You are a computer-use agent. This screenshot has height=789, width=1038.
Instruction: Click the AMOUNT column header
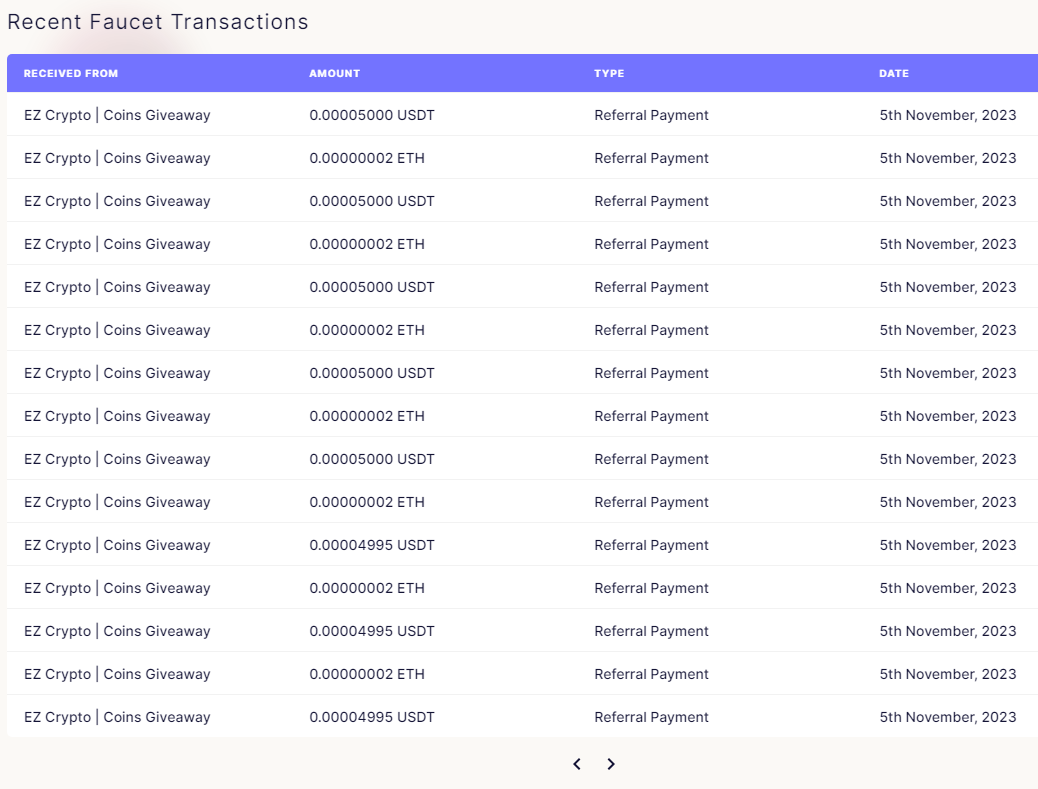tap(334, 73)
